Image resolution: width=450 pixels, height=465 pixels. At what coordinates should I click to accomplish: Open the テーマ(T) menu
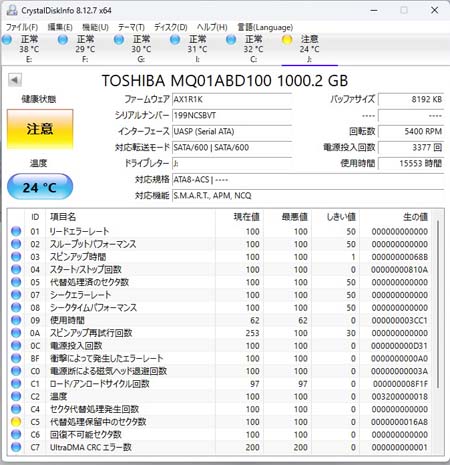(x=131, y=27)
